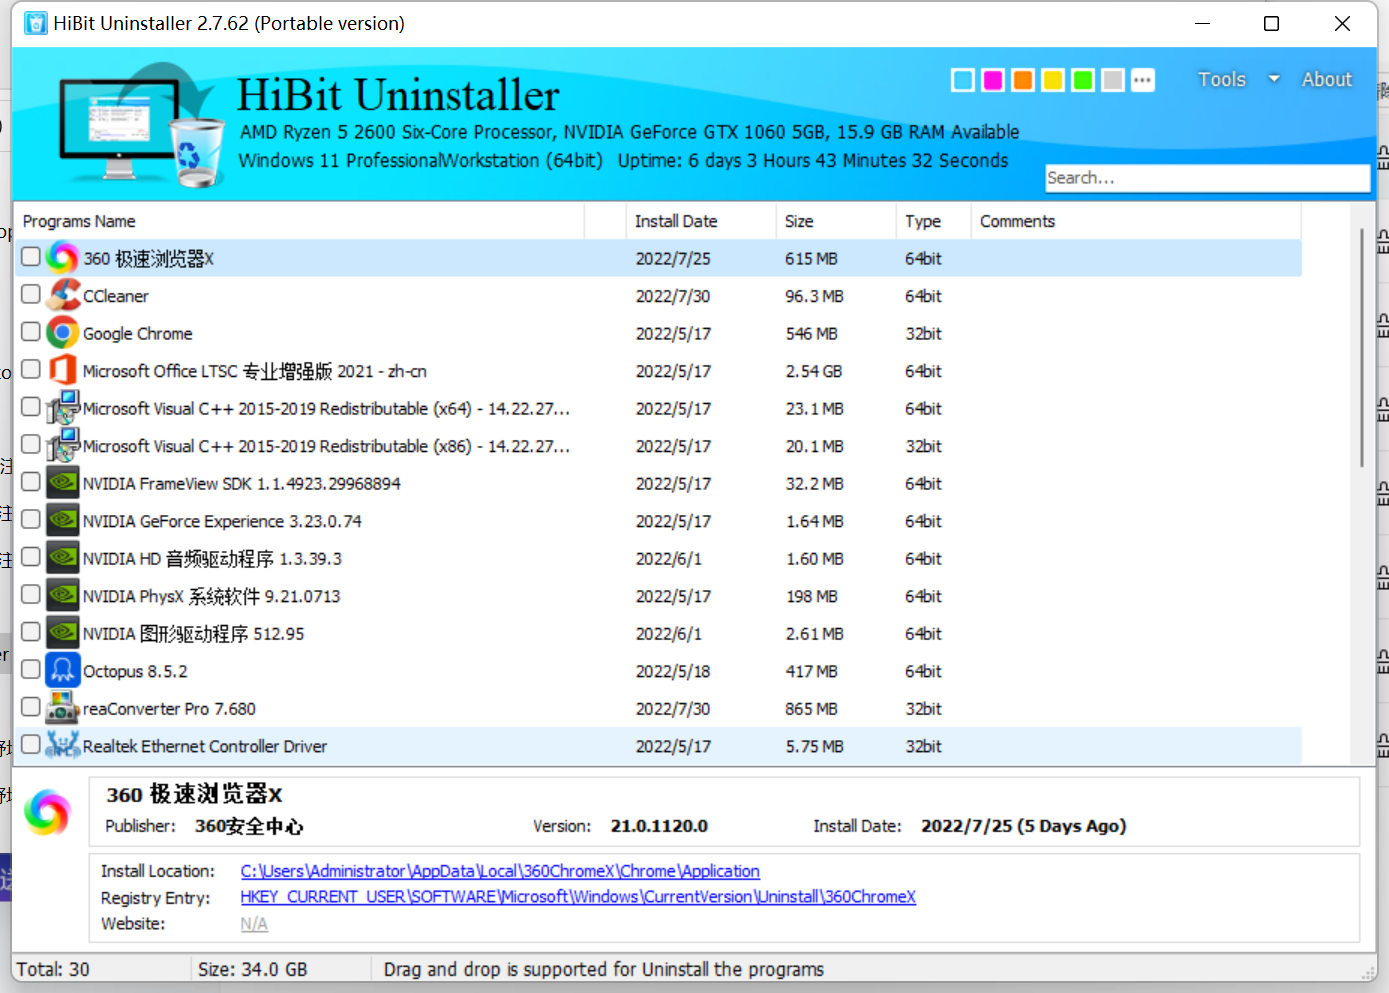Click the Google Chrome icon in list
1389x993 pixels.
pos(63,333)
